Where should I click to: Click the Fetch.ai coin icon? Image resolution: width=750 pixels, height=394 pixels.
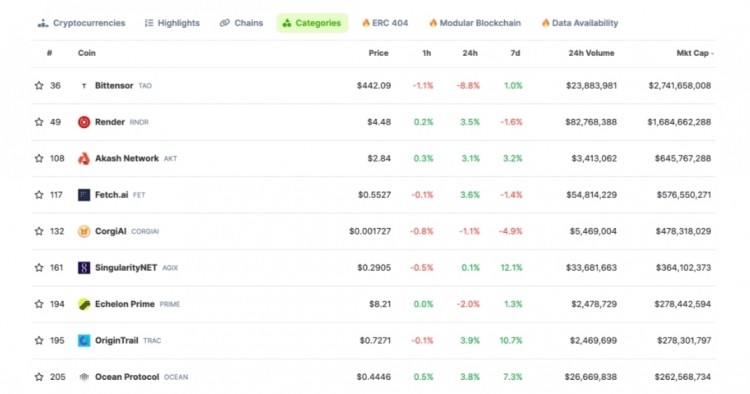pyautogui.click(x=84, y=195)
